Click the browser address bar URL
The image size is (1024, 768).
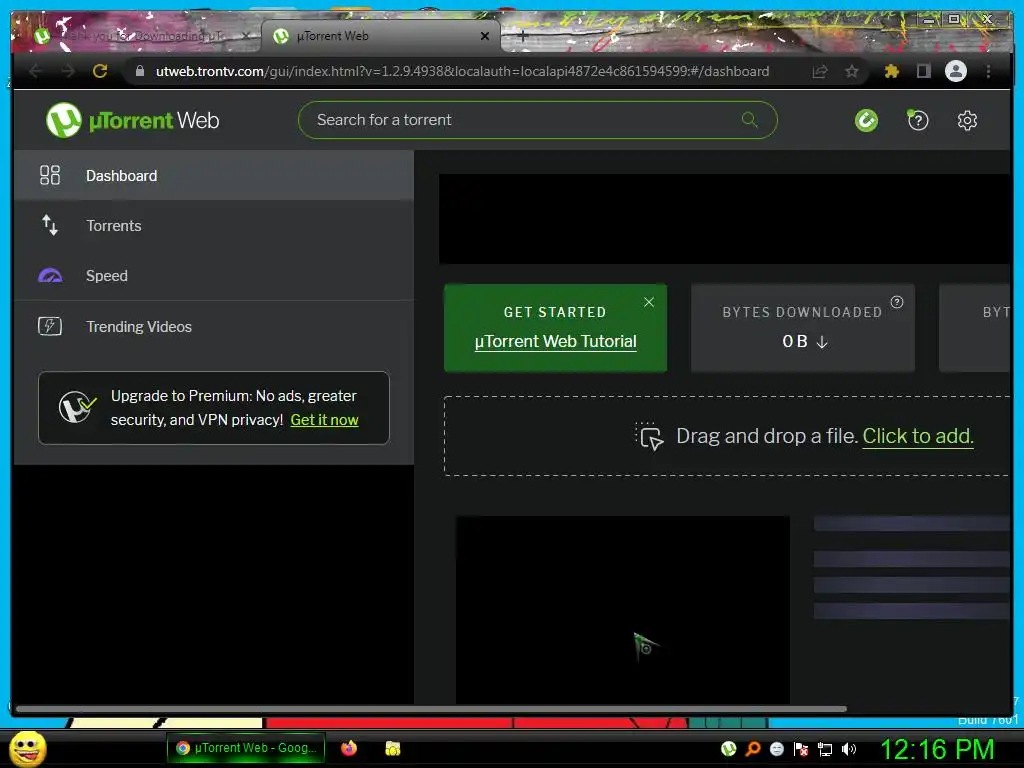462,71
